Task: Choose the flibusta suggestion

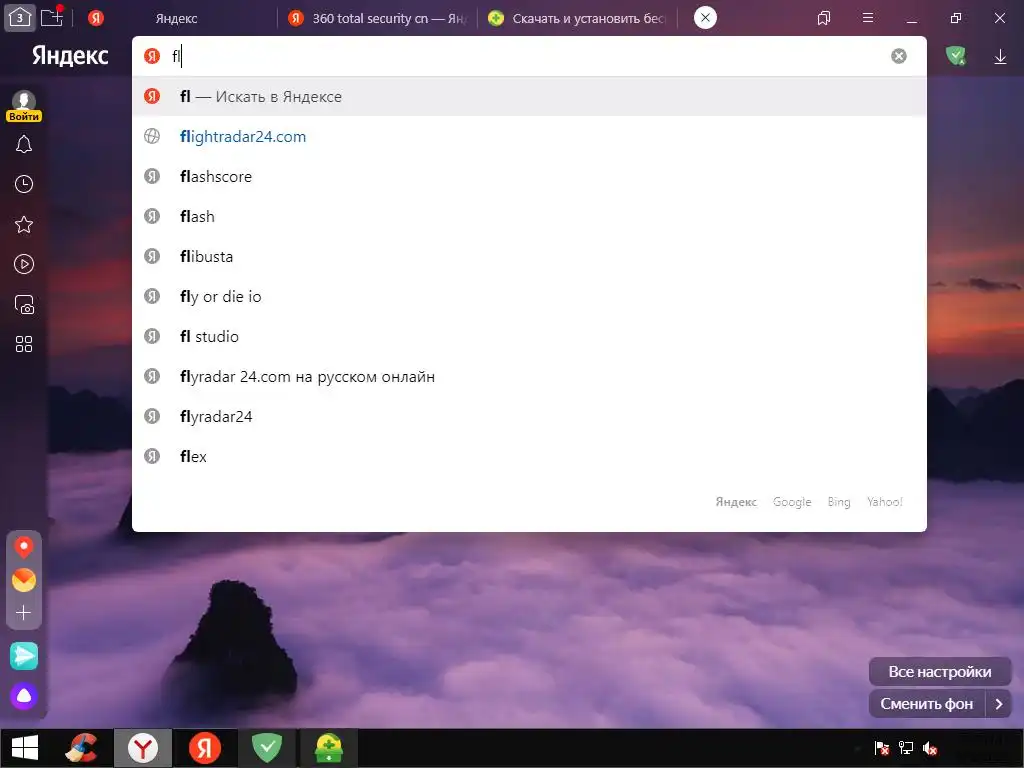Action: (529, 257)
